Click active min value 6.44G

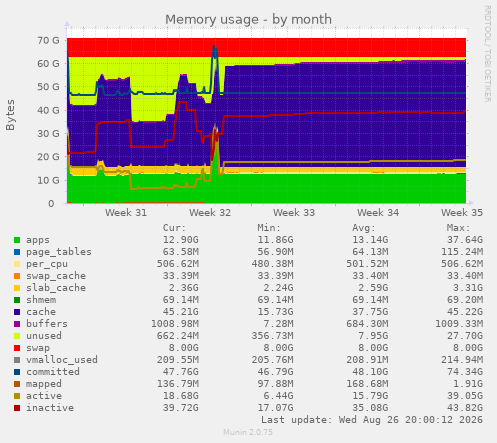point(278,396)
